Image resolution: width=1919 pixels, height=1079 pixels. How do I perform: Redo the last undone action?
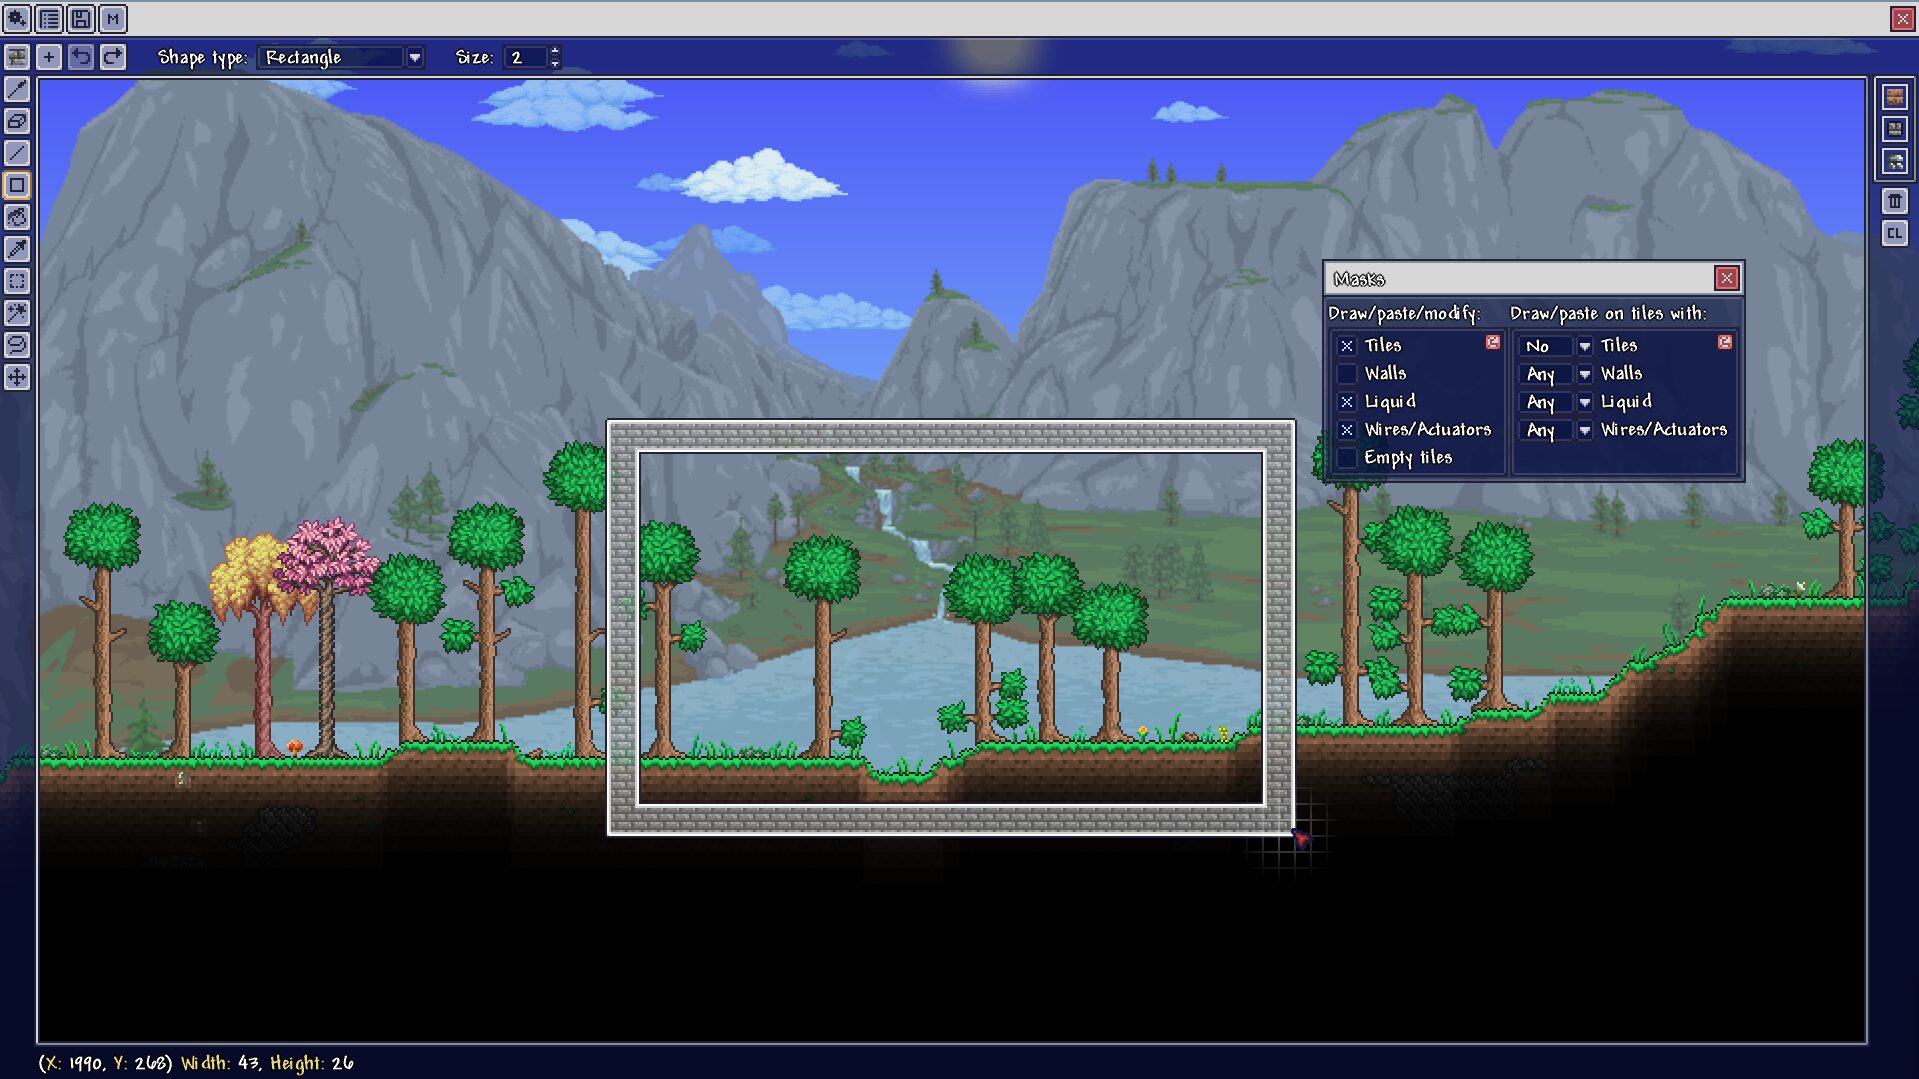pyautogui.click(x=113, y=57)
